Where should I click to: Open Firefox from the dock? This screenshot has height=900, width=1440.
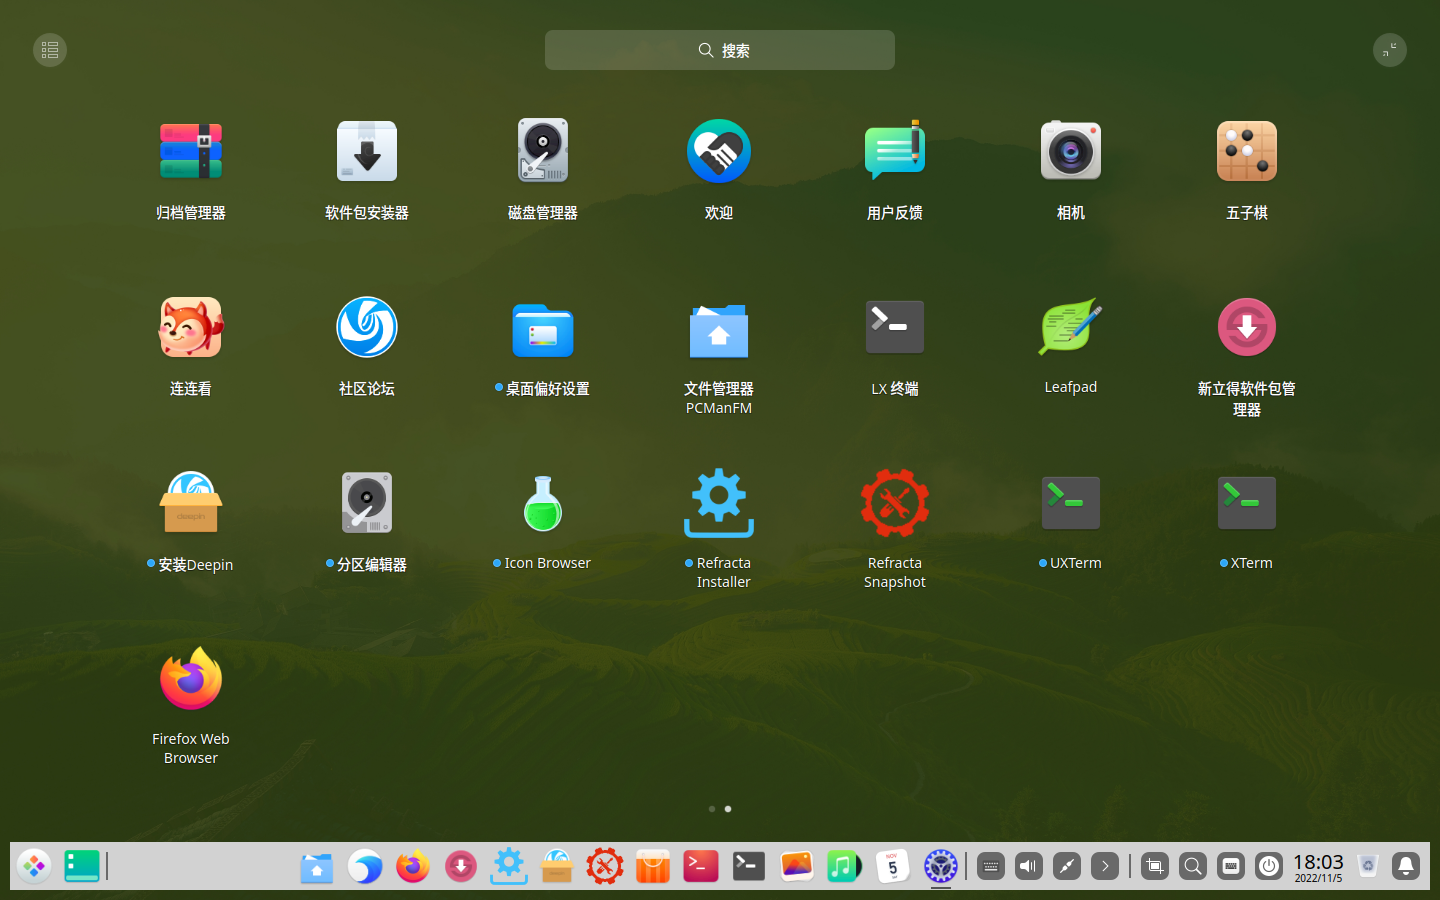(413, 866)
